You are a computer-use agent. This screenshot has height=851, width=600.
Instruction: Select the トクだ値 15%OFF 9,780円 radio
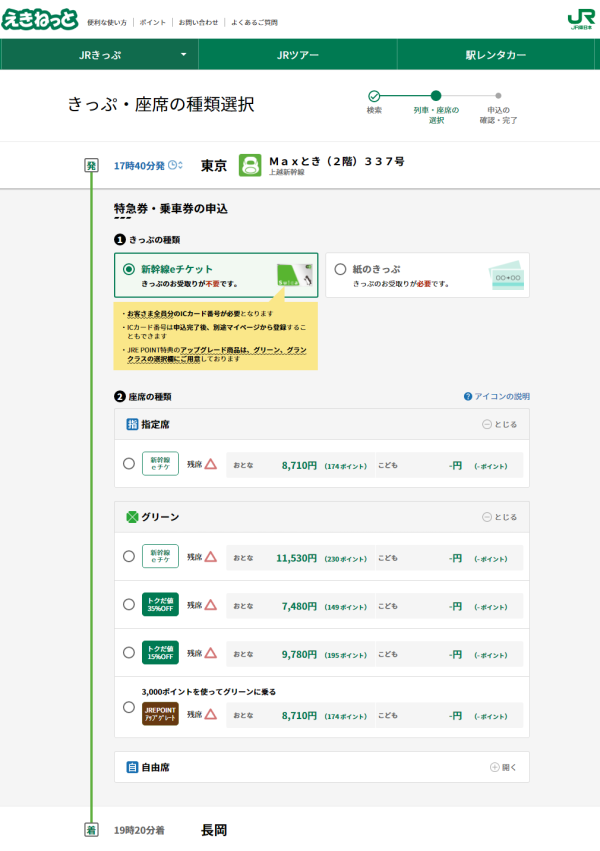click(x=129, y=652)
